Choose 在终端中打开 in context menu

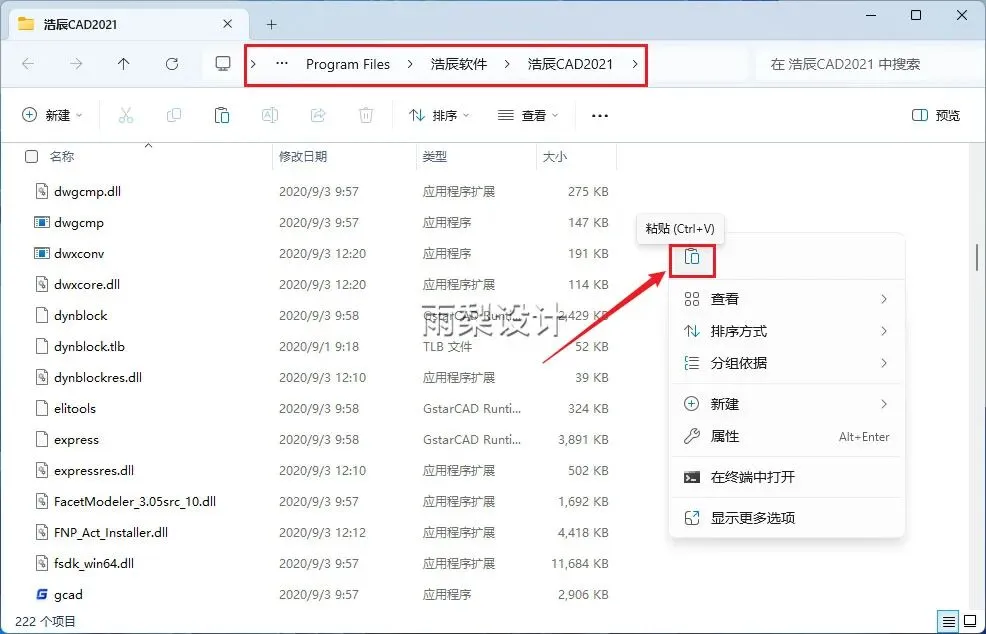click(787, 477)
